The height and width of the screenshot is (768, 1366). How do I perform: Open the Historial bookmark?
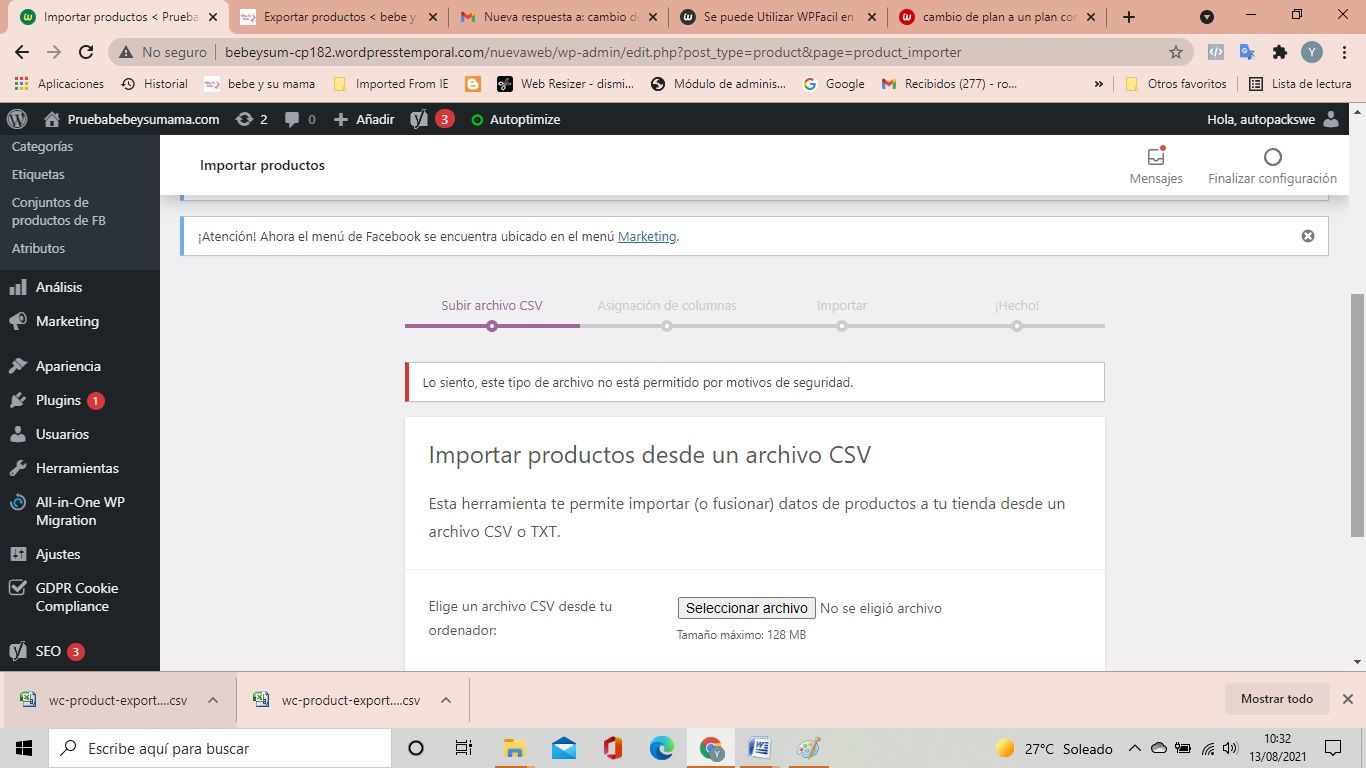pos(154,84)
